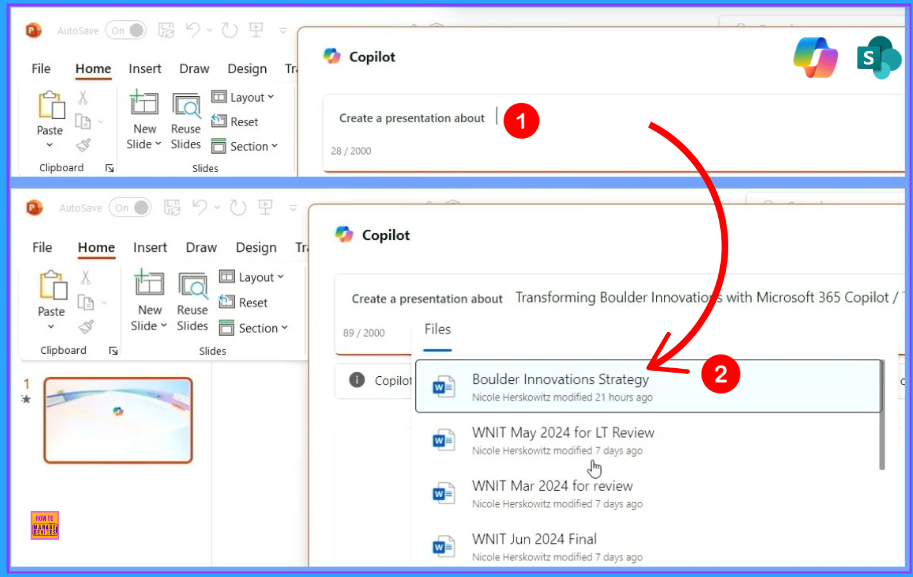The image size is (913, 577).
Task: Open Customize Quick Access Toolbar arrow, bottom window
Action: pyautogui.click(x=293, y=208)
